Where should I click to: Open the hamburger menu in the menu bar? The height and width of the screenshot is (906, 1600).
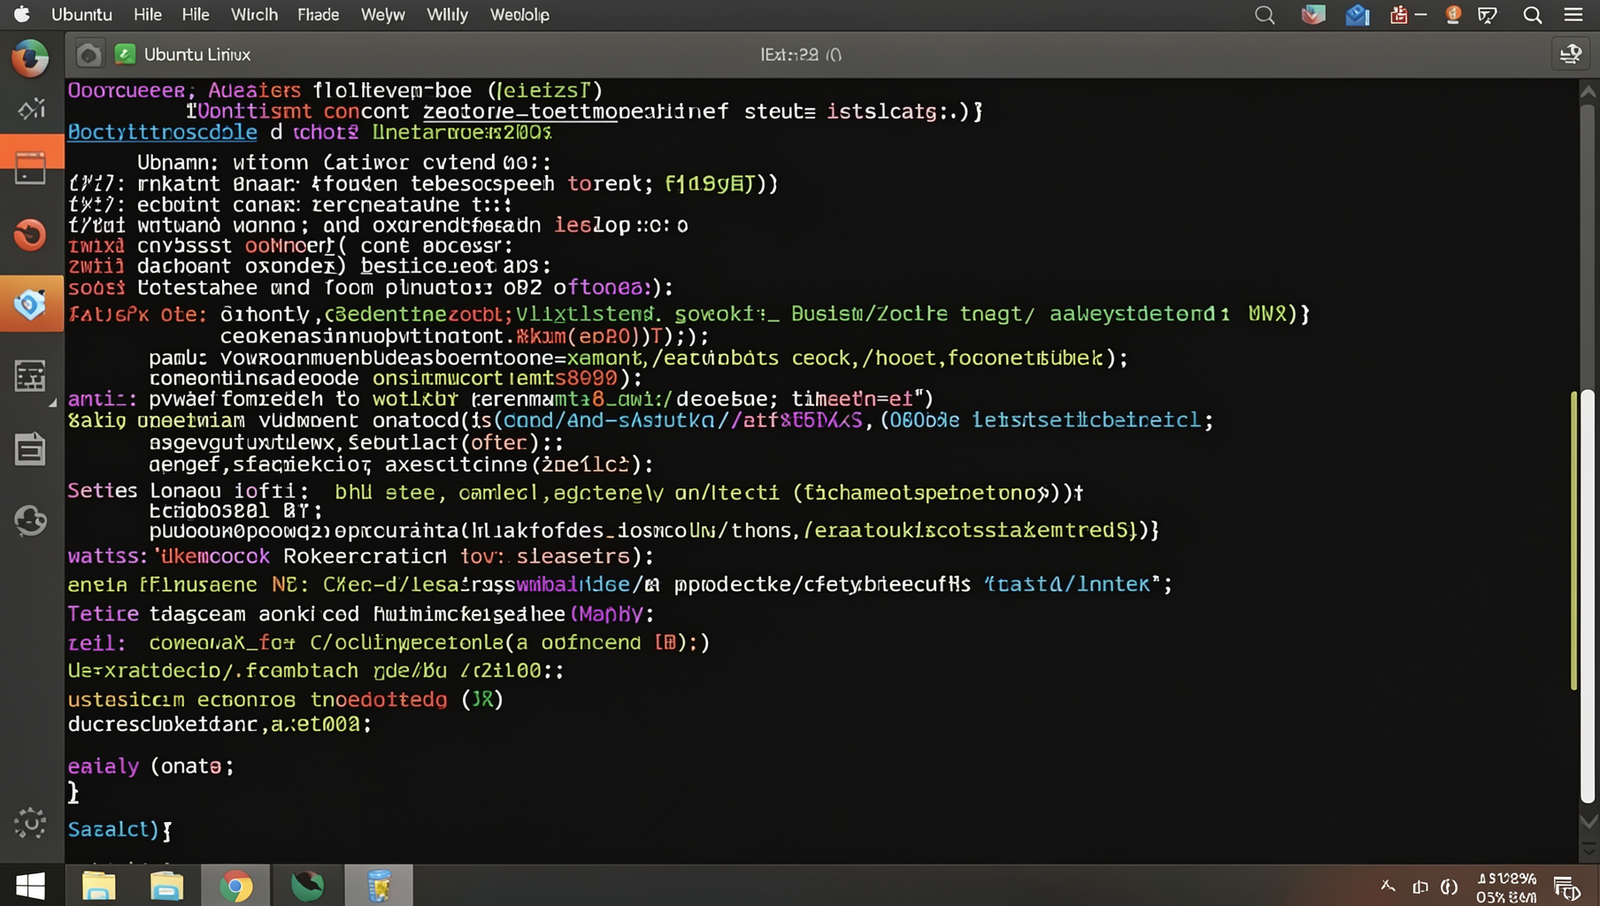pyautogui.click(x=1574, y=15)
